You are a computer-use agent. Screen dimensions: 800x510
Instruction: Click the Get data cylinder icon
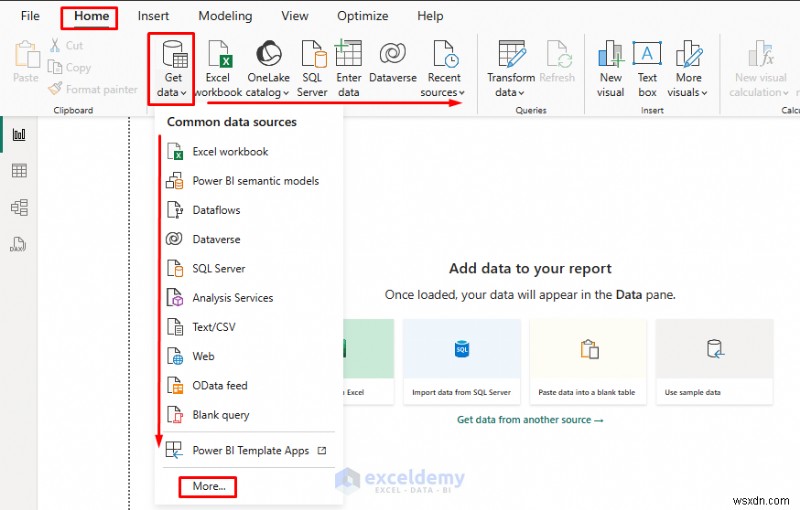(x=174, y=54)
